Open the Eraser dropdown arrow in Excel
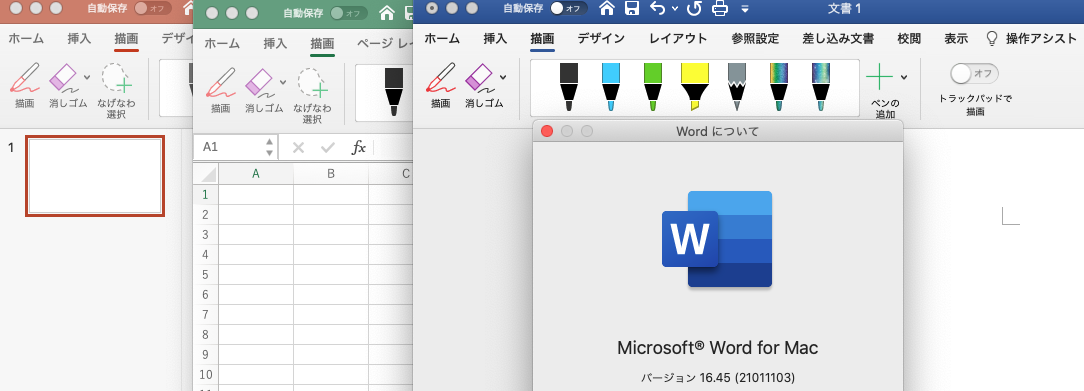1084x391 pixels. pos(283,82)
